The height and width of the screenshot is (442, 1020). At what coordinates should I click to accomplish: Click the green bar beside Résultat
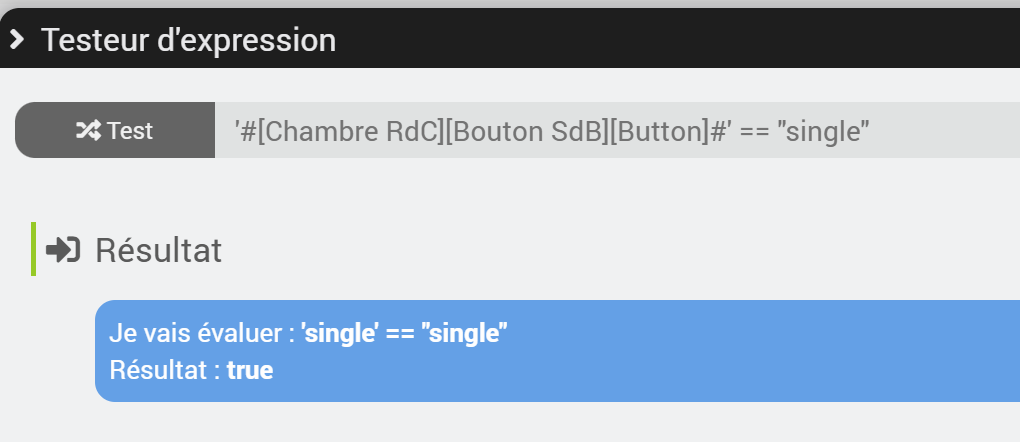pyautogui.click(x=33, y=249)
